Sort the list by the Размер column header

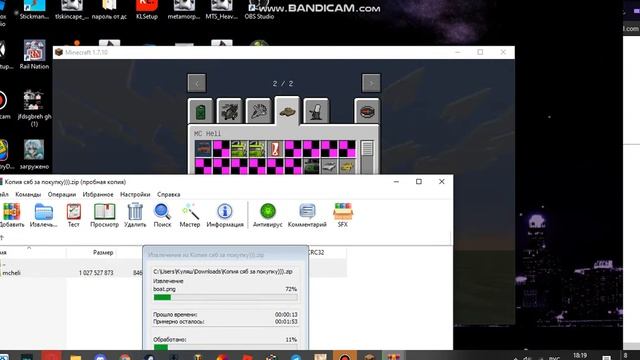(103, 253)
